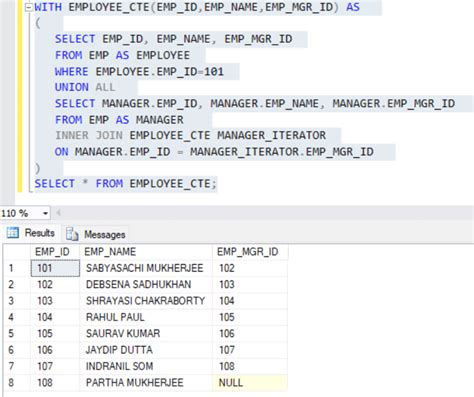Select row header number 6
The width and height of the screenshot is (474, 397).
coord(17,350)
